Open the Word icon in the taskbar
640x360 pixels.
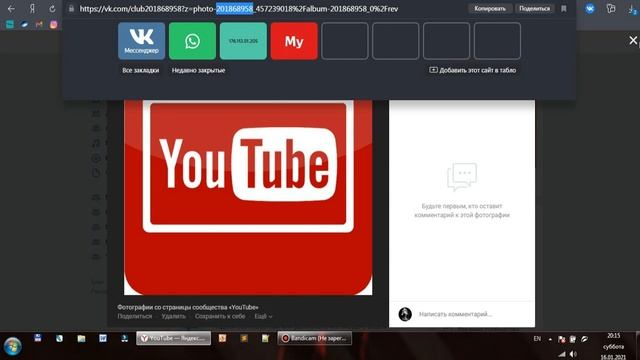103,338
